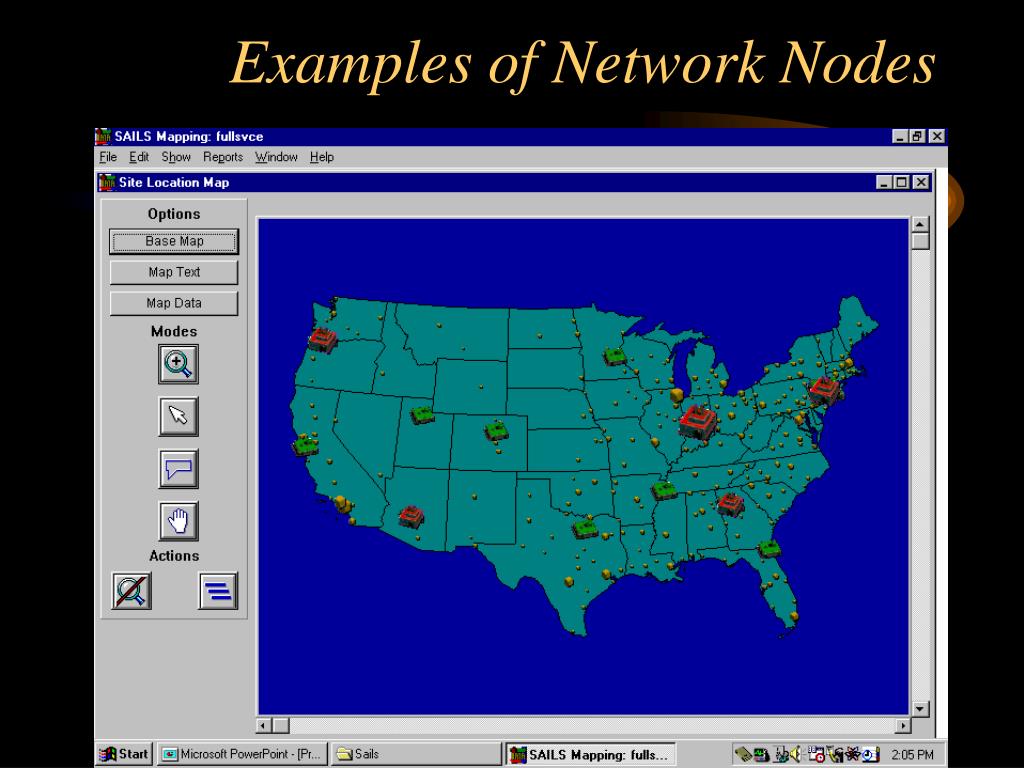
Task: Click the Map Text button
Action: [174, 272]
